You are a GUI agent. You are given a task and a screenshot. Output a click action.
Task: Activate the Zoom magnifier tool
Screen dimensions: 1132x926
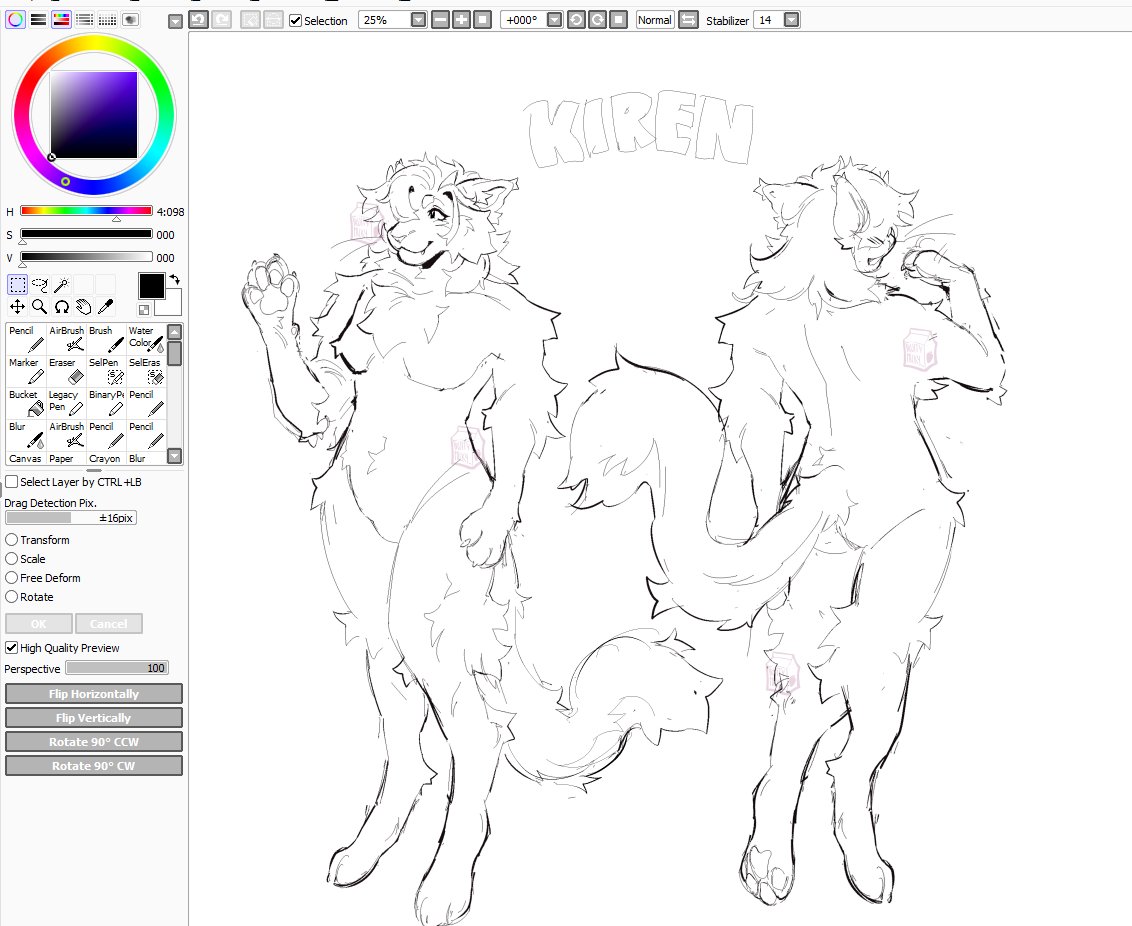pyautogui.click(x=39, y=306)
